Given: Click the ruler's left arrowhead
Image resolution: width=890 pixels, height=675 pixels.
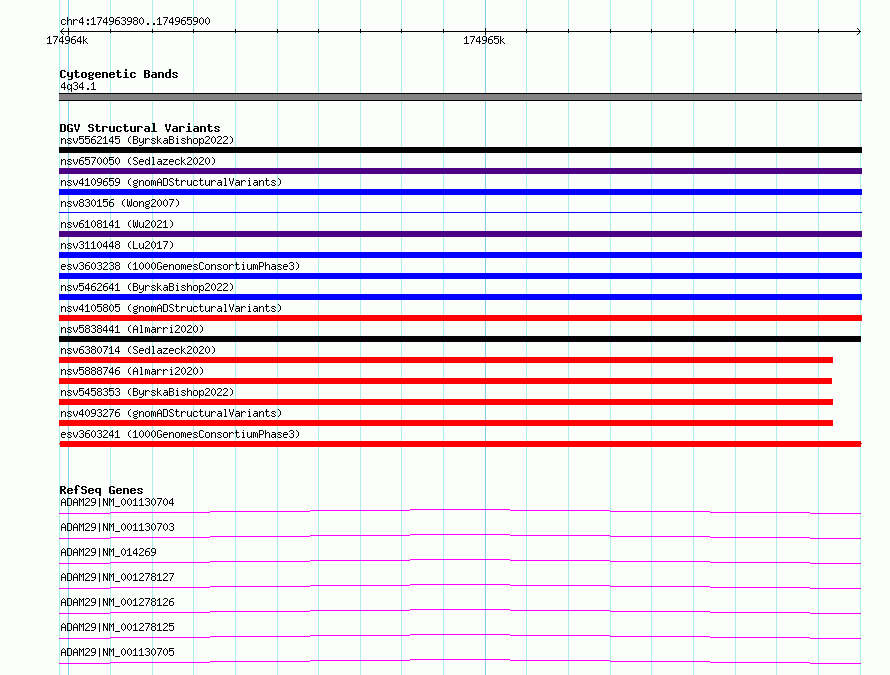Looking at the screenshot, I should pos(62,31).
